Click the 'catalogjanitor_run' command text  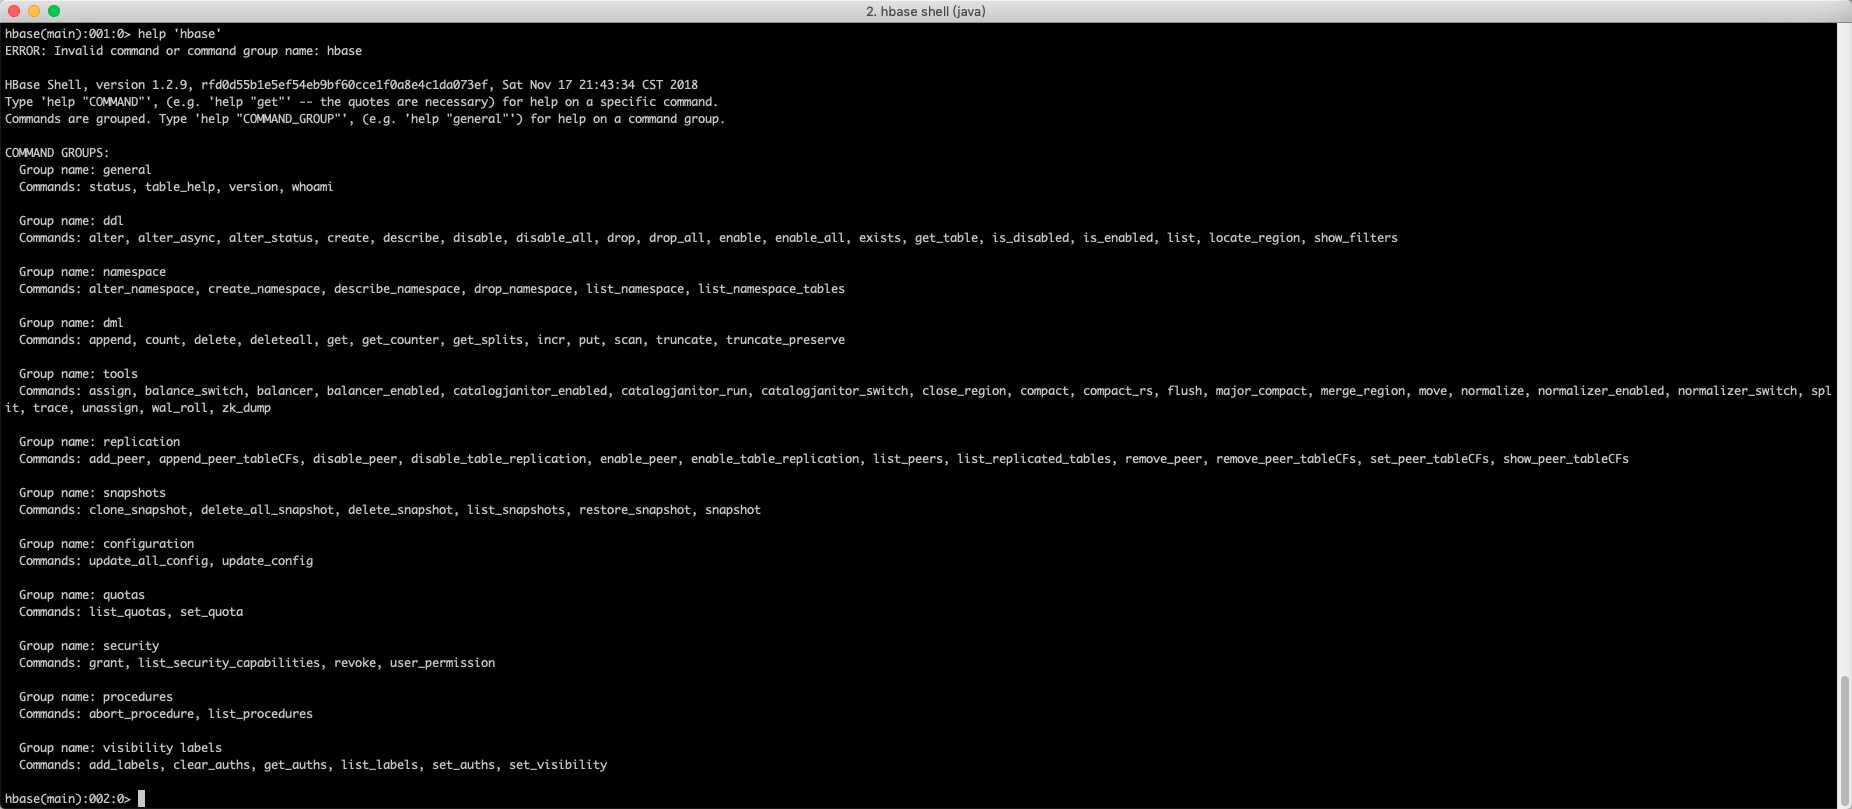click(684, 391)
